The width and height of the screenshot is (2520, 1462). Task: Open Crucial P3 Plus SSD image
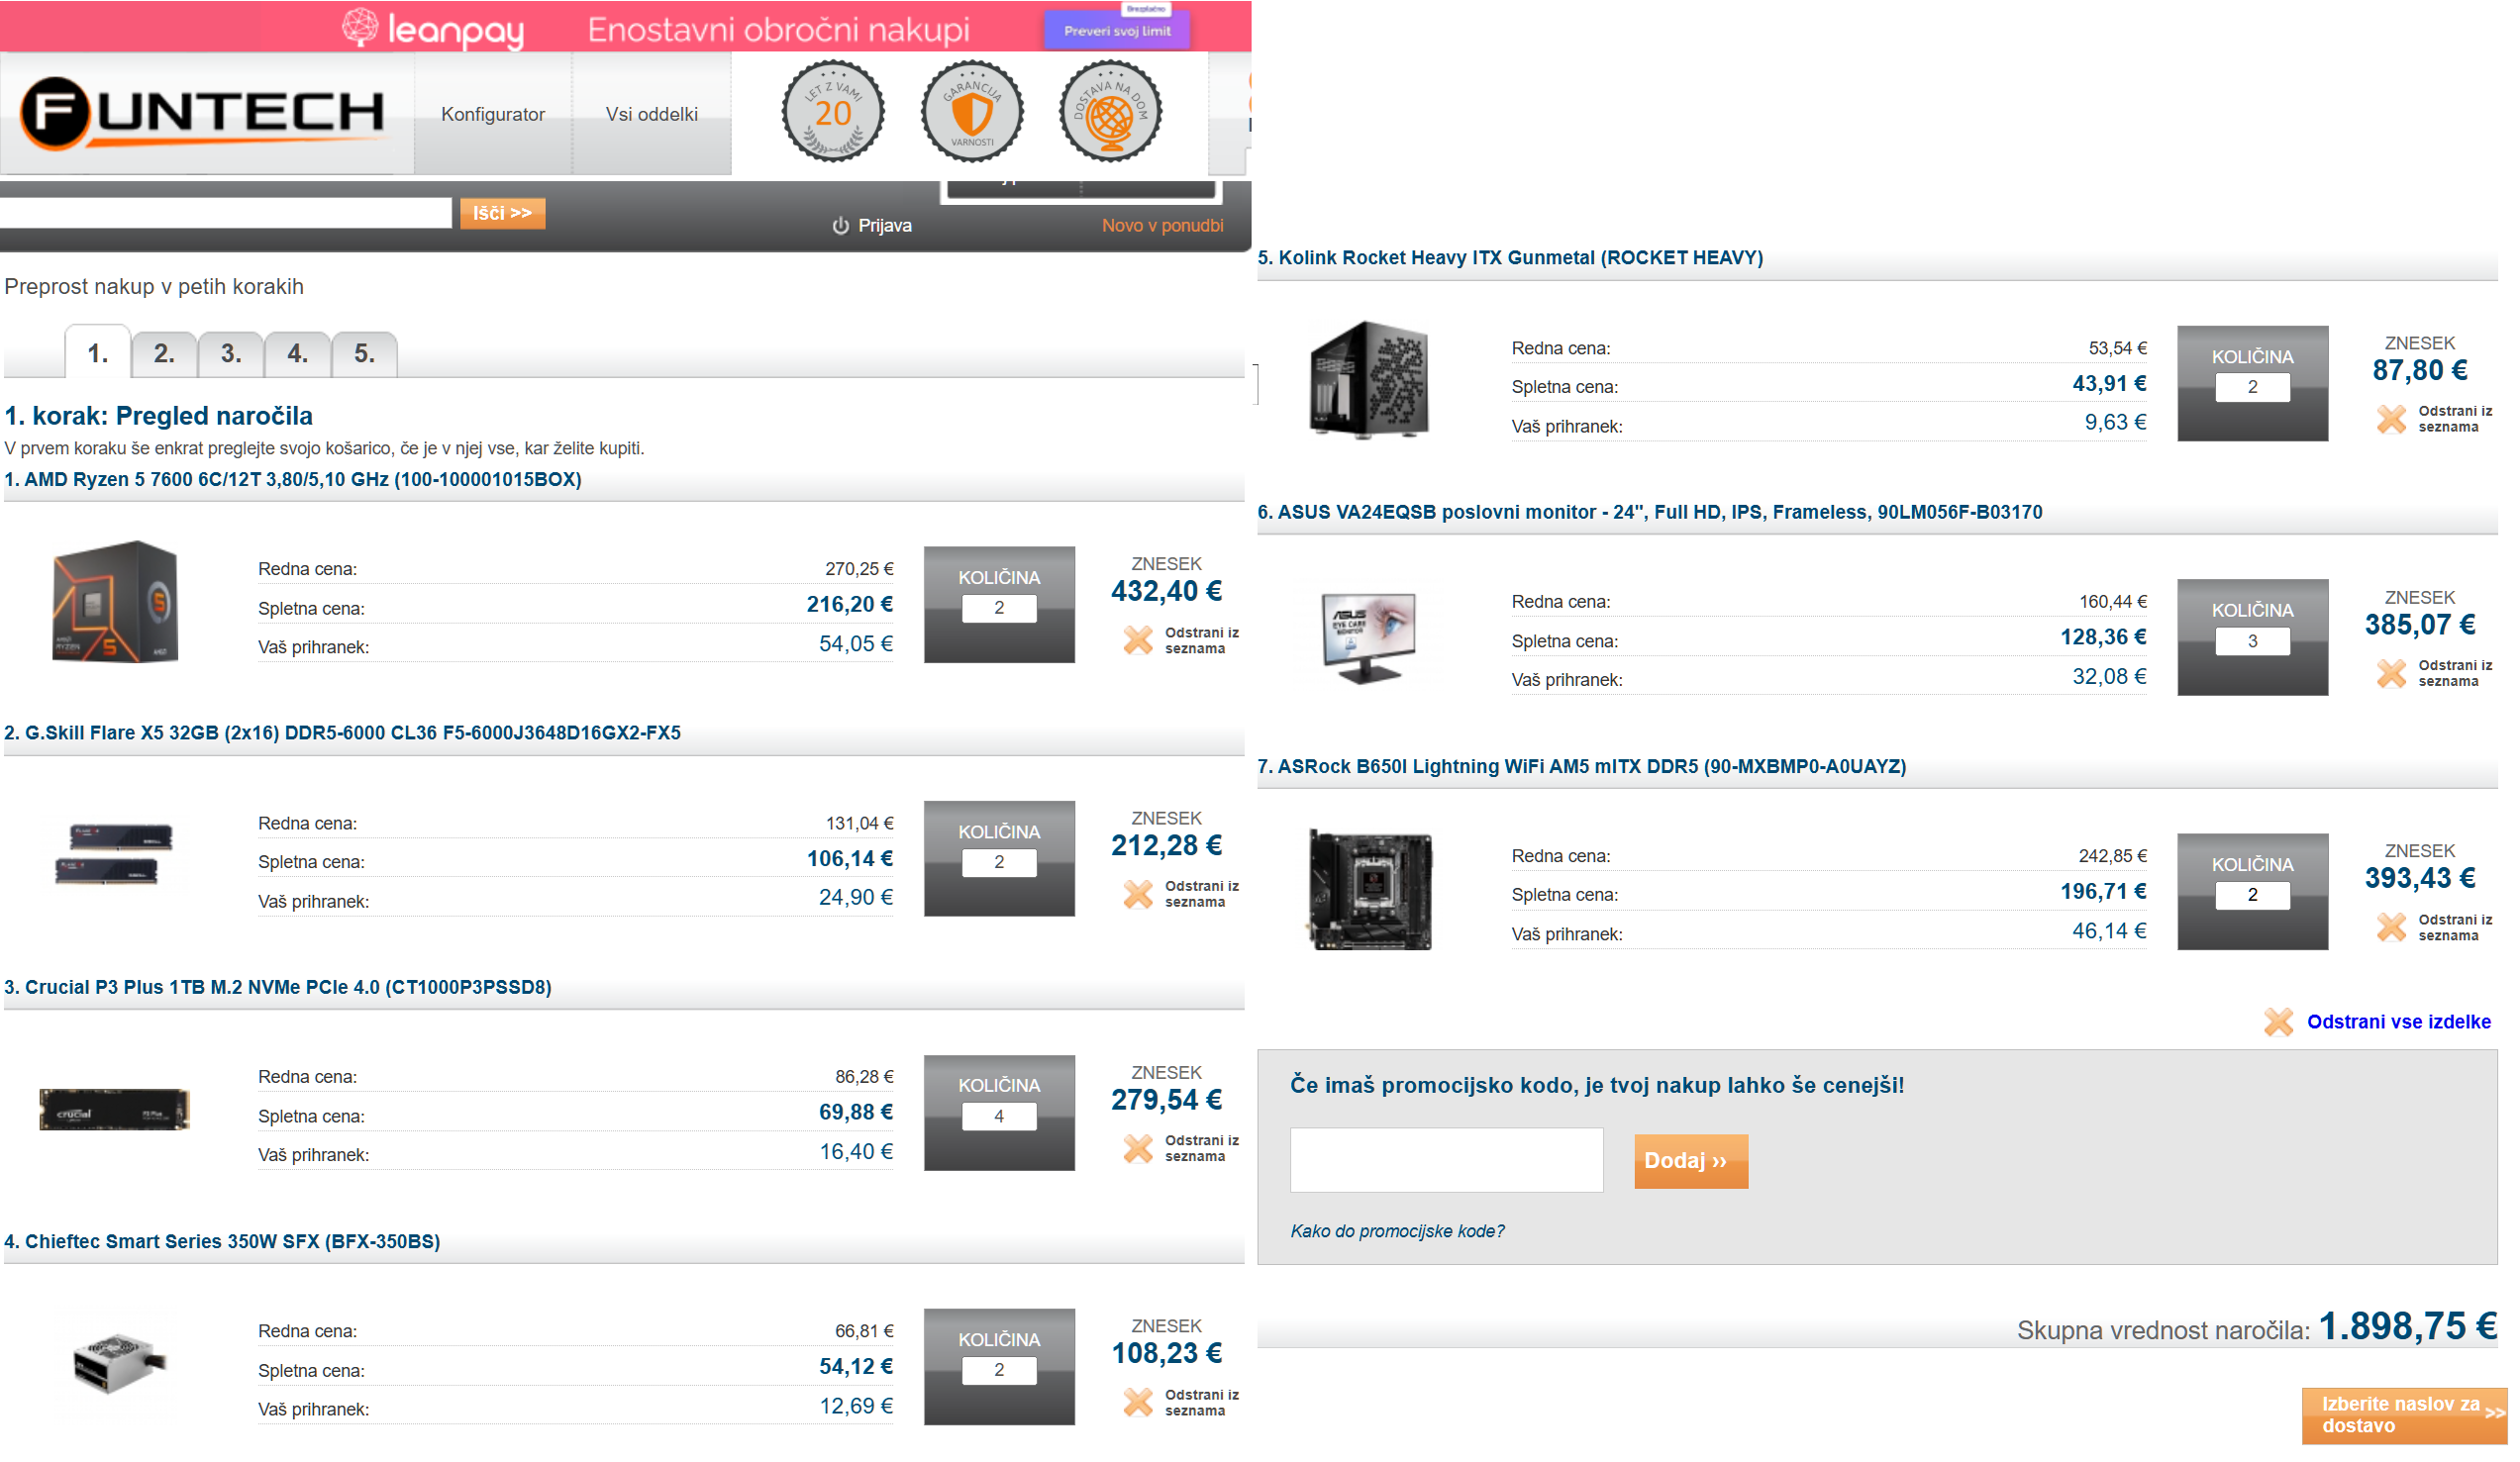point(114,1111)
